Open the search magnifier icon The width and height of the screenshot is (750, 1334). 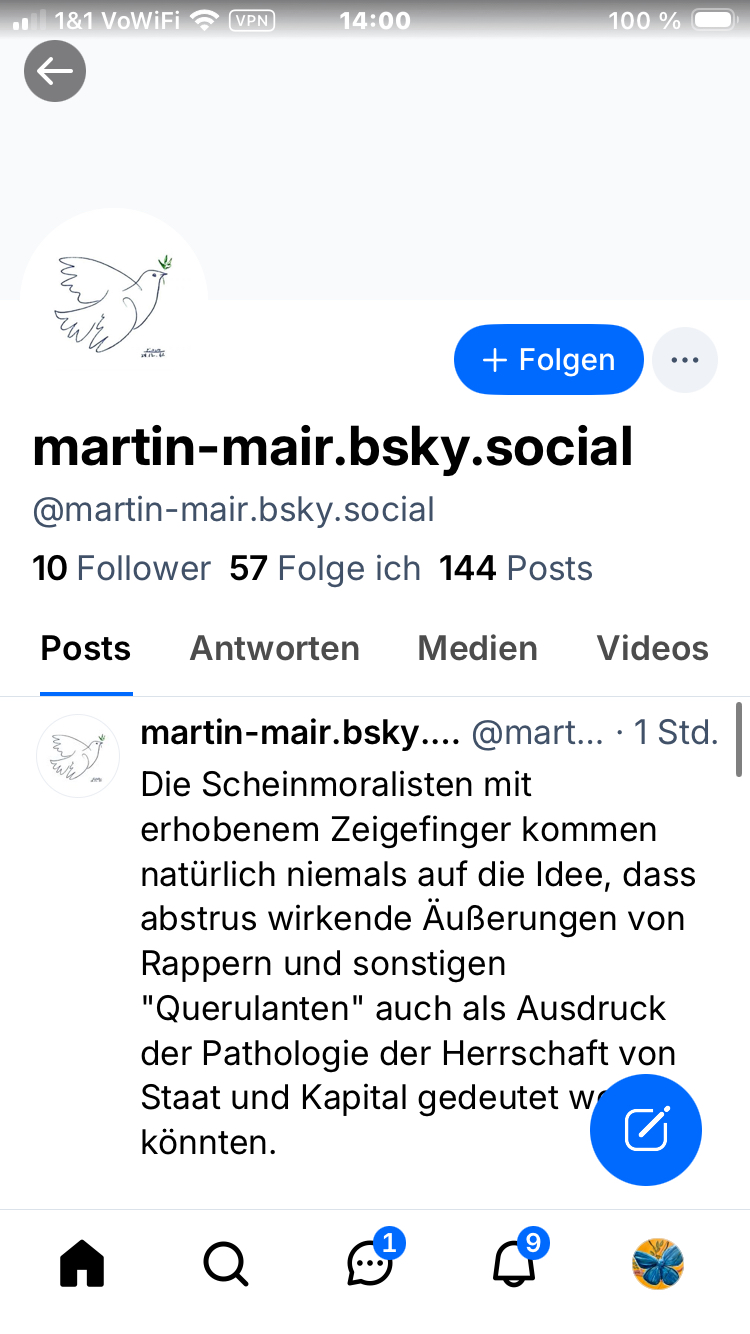pos(226,1266)
